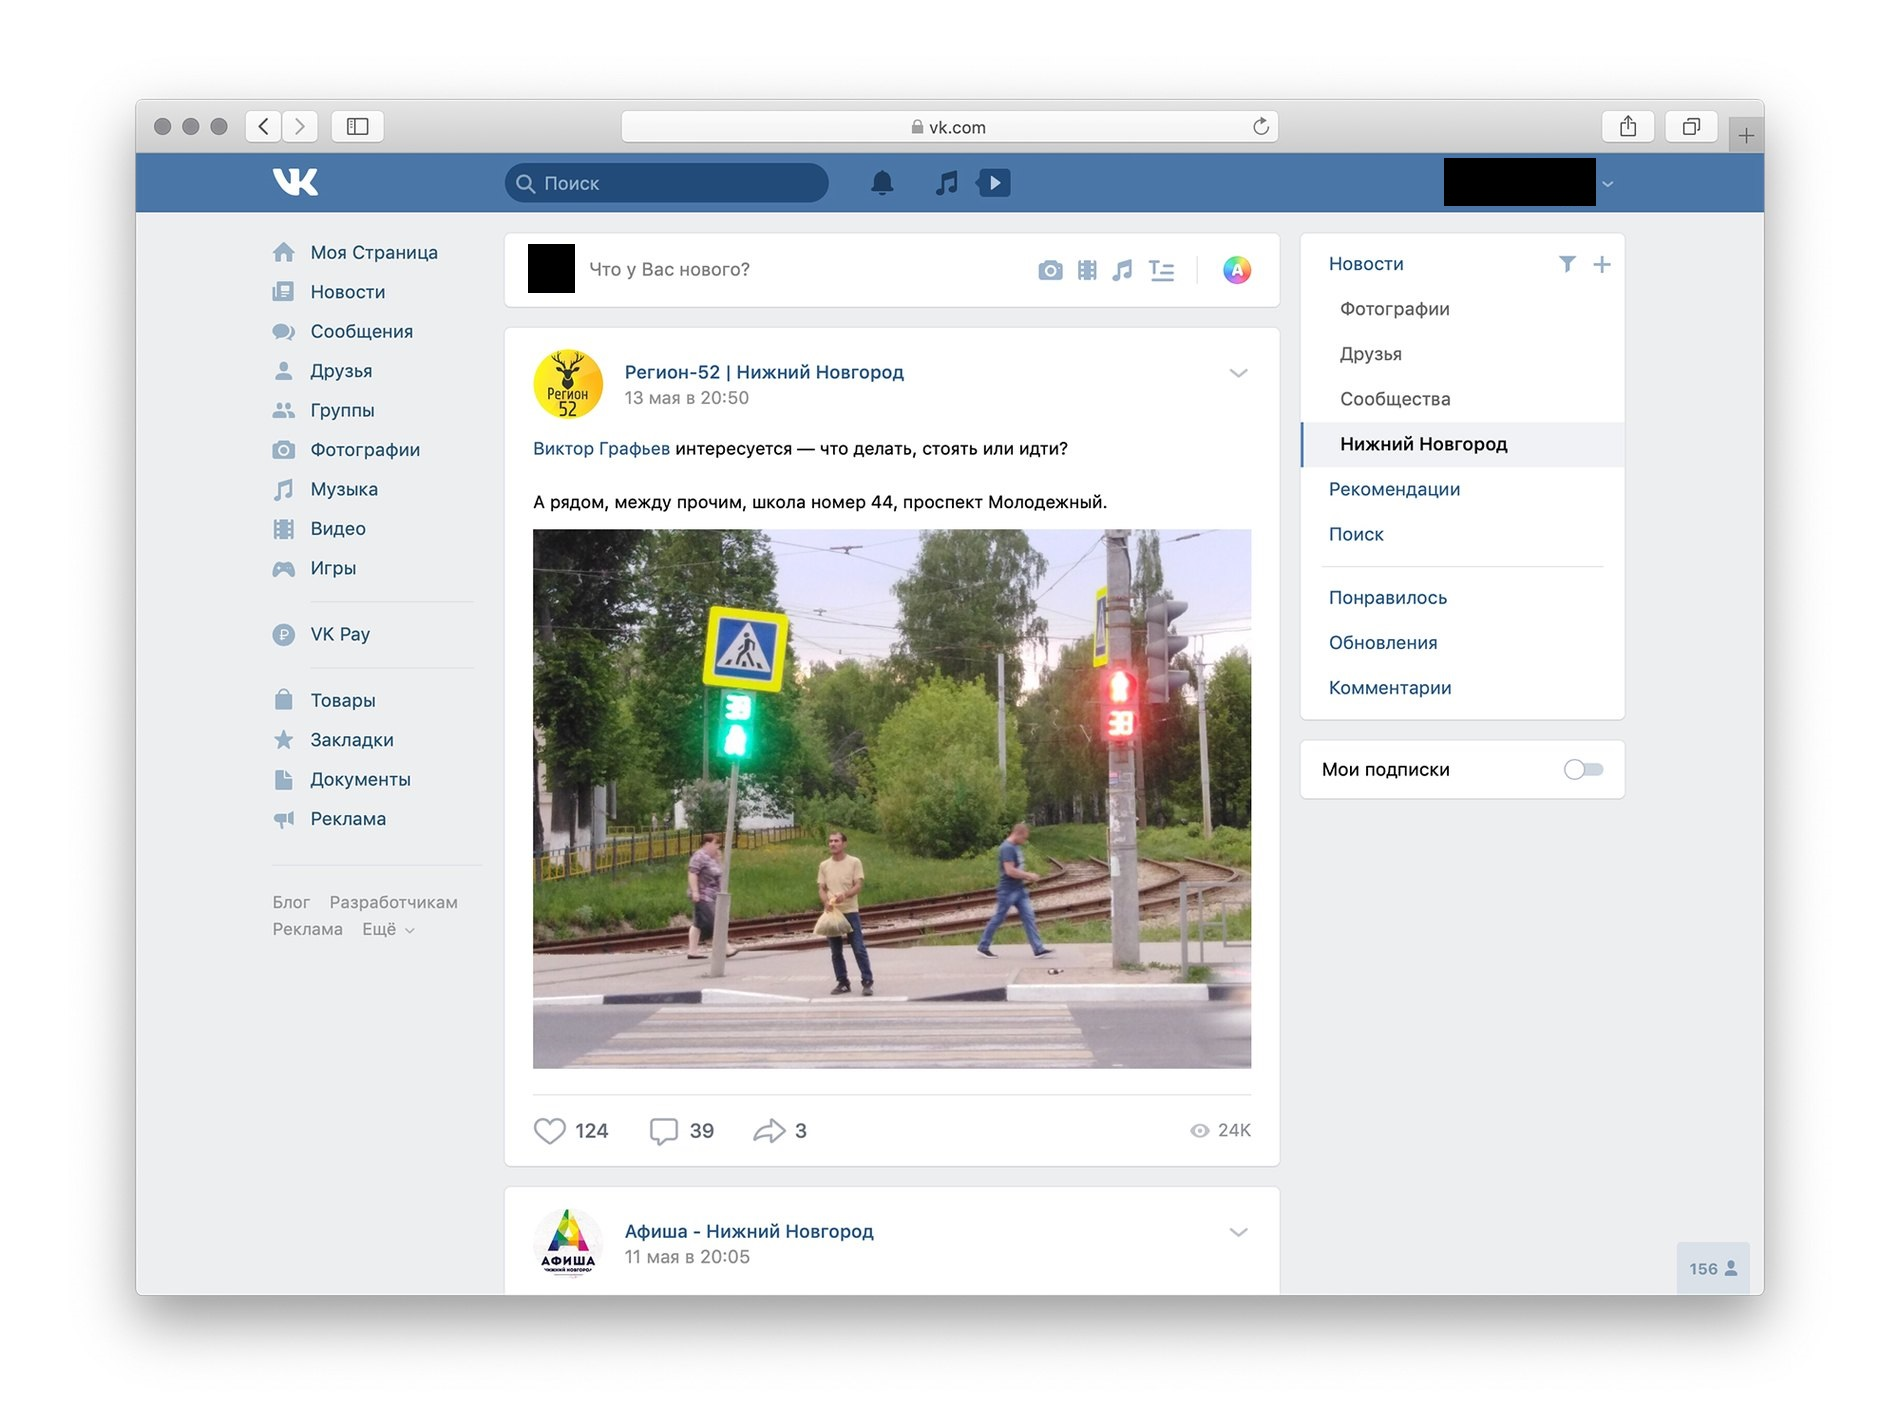Like the Регион-52 post with heart
The width and height of the screenshot is (1900, 1425).
550,1131
